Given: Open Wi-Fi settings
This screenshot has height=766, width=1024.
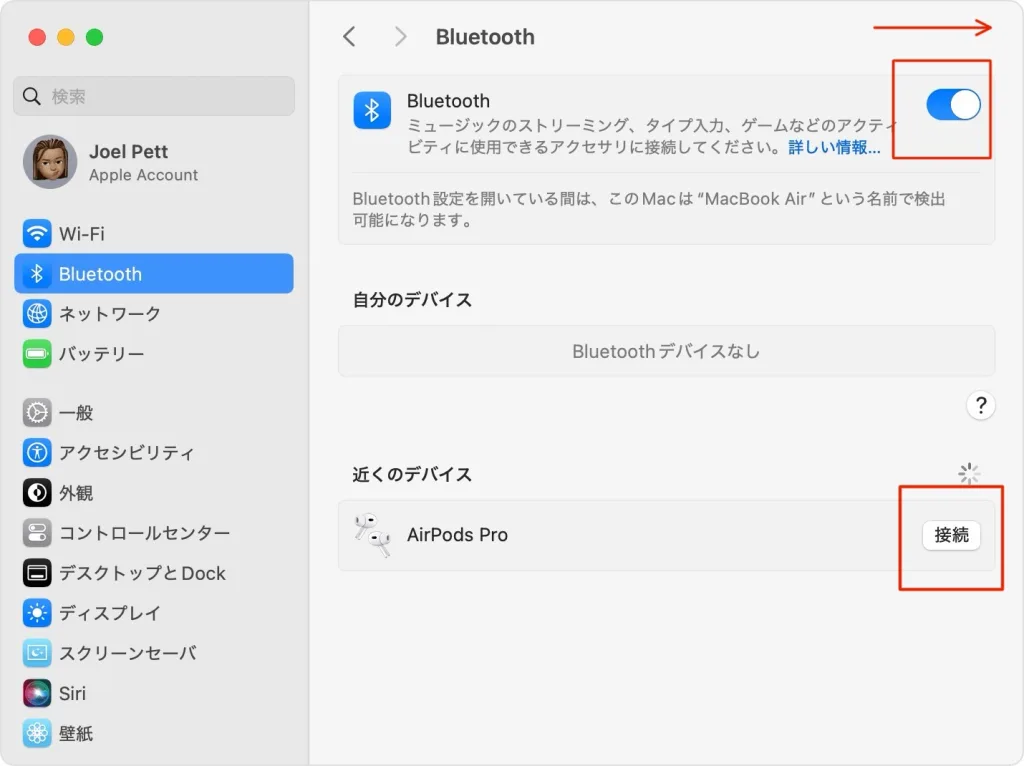Looking at the screenshot, I should (154, 233).
